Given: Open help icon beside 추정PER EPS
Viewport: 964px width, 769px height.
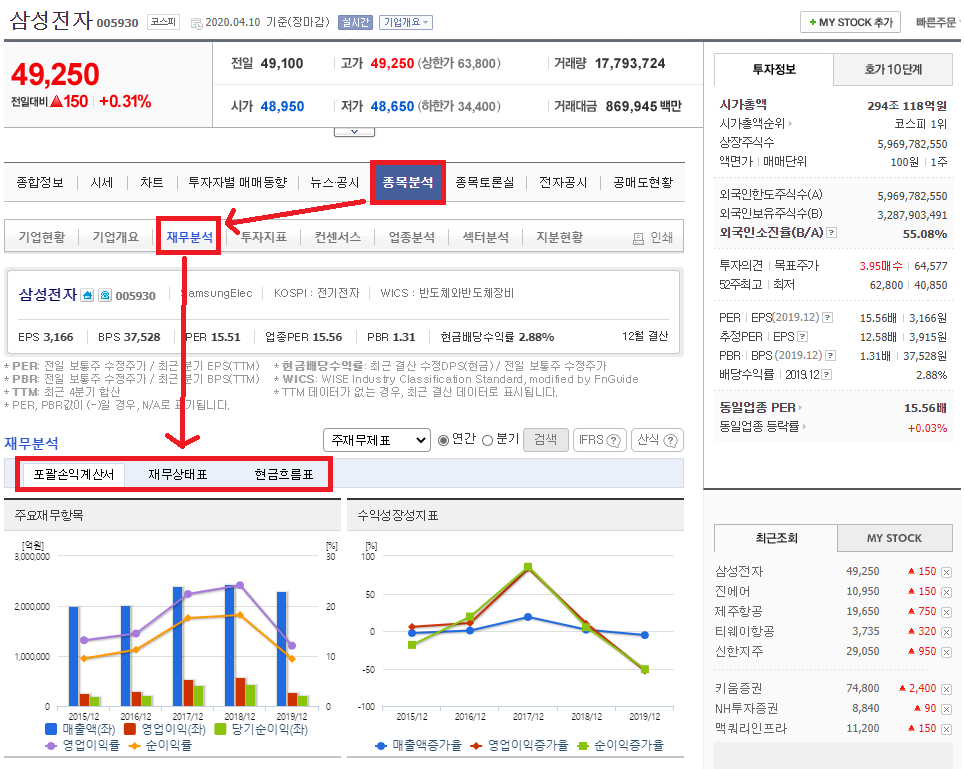Looking at the screenshot, I should pos(802,336).
